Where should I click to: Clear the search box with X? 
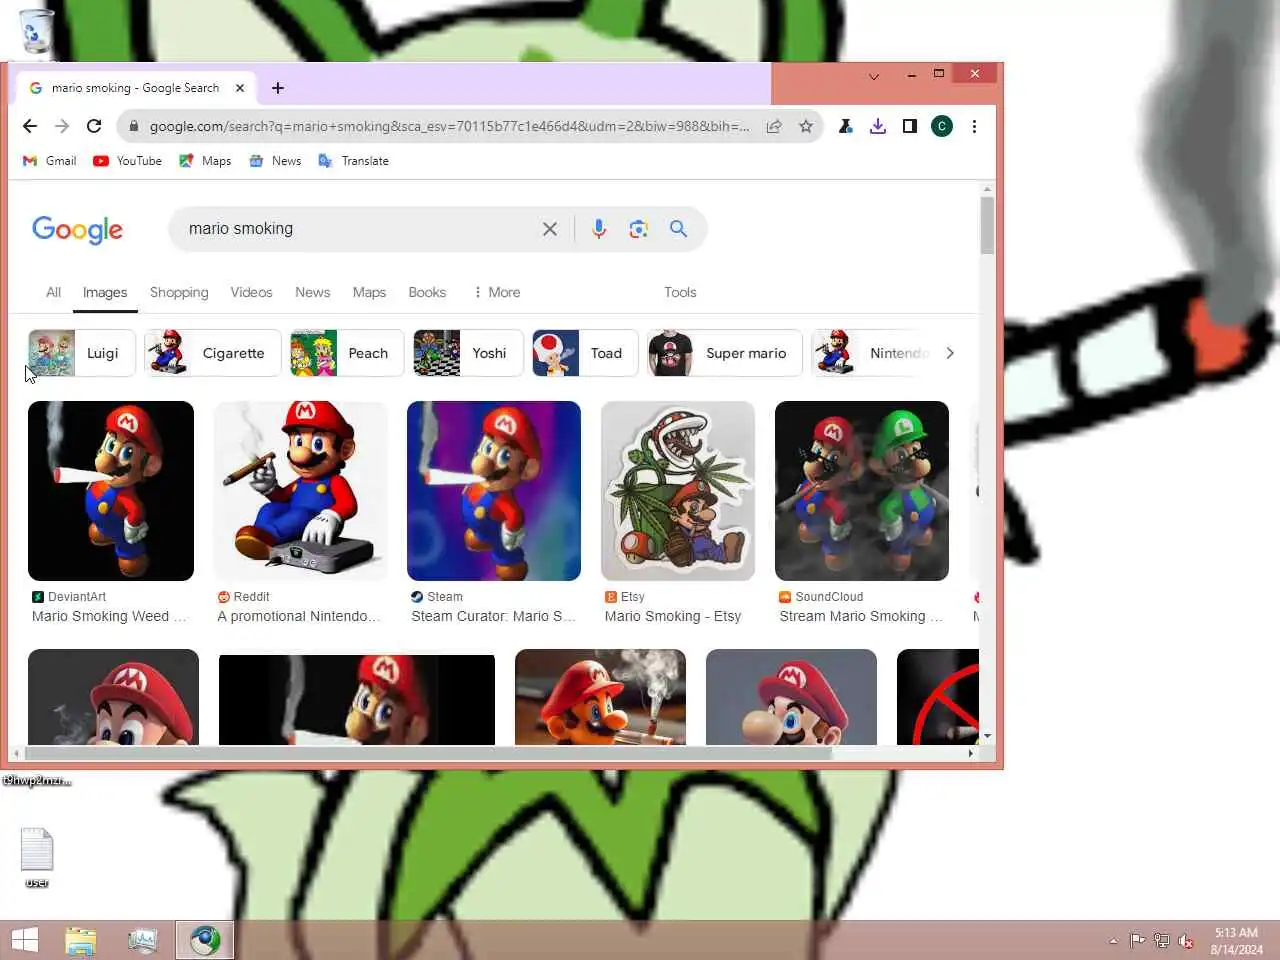click(x=550, y=229)
